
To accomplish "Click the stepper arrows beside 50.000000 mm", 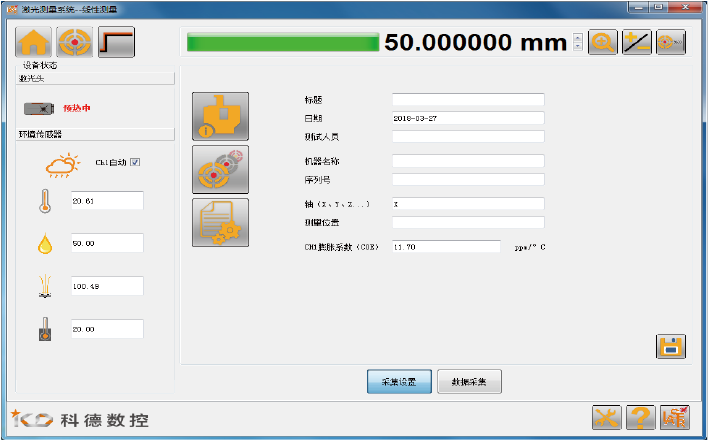I will [578, 43].
